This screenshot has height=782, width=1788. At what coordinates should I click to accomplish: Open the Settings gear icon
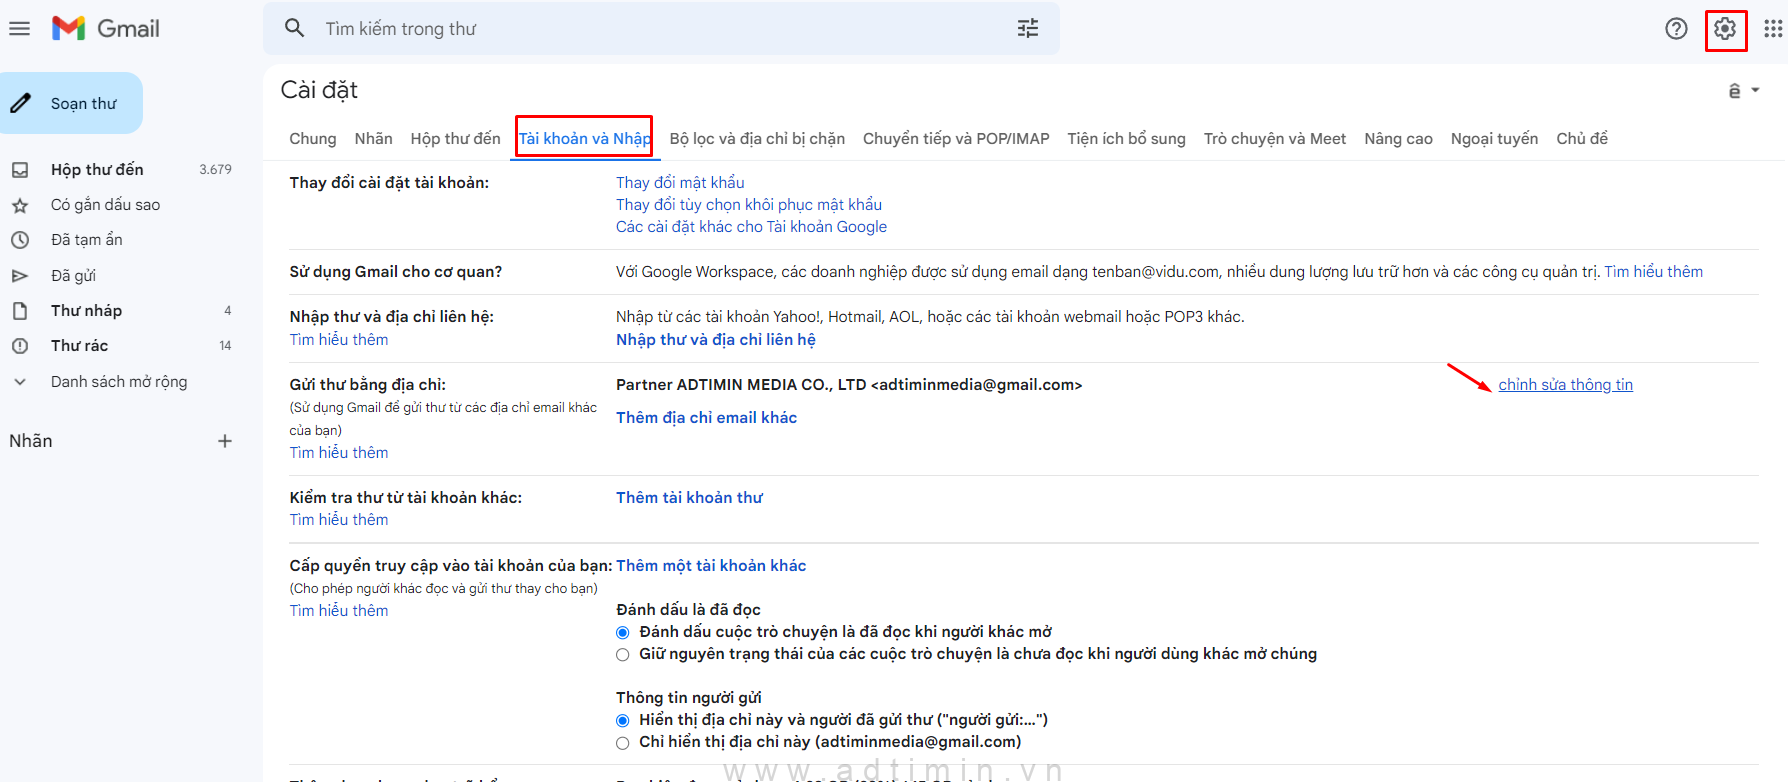pos(1725,29)
